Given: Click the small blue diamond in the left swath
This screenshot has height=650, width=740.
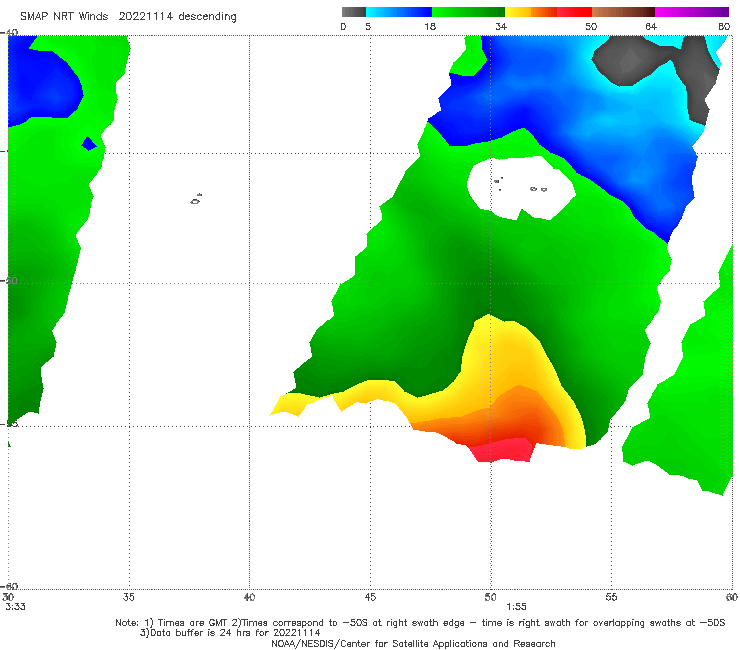Looking at the screenshot, I should pos(89,144).
